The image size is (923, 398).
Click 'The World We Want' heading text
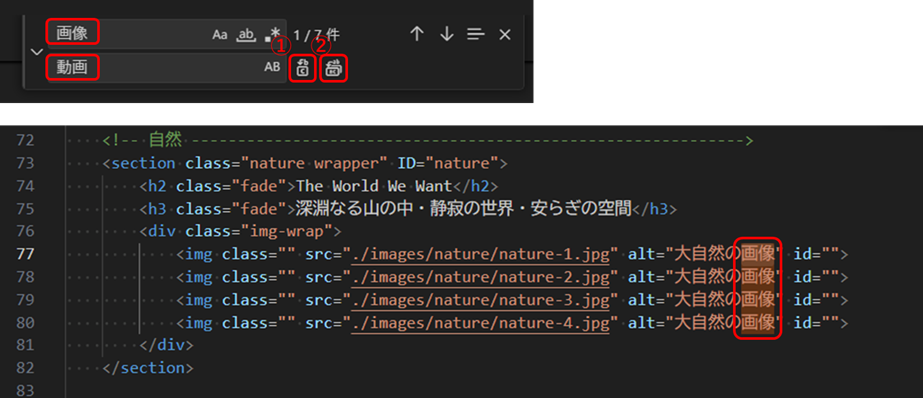point(374,186)
